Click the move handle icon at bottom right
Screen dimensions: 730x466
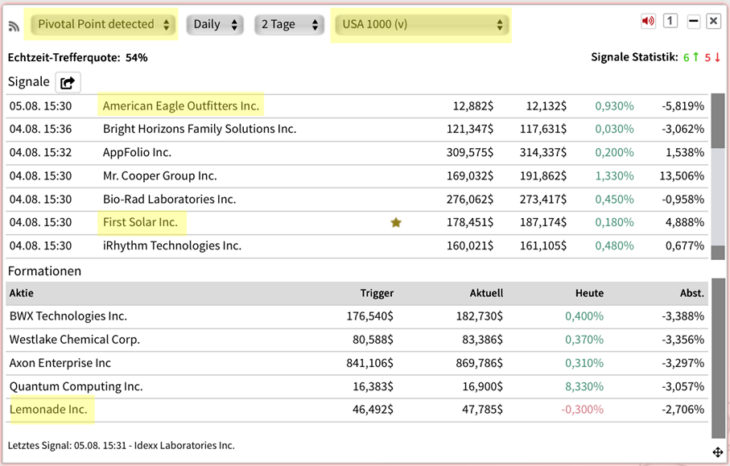(x=717, y=452)
